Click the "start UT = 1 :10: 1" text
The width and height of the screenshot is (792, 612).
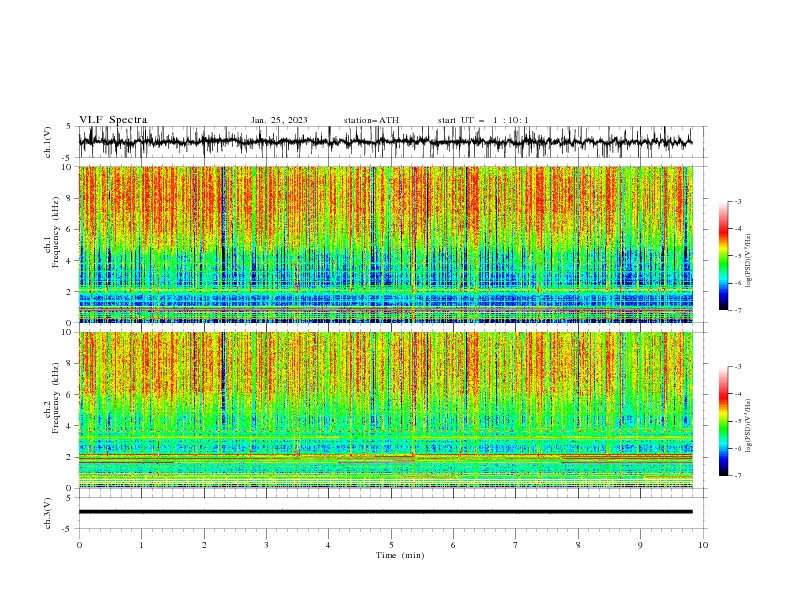click(x=483, y=120)
